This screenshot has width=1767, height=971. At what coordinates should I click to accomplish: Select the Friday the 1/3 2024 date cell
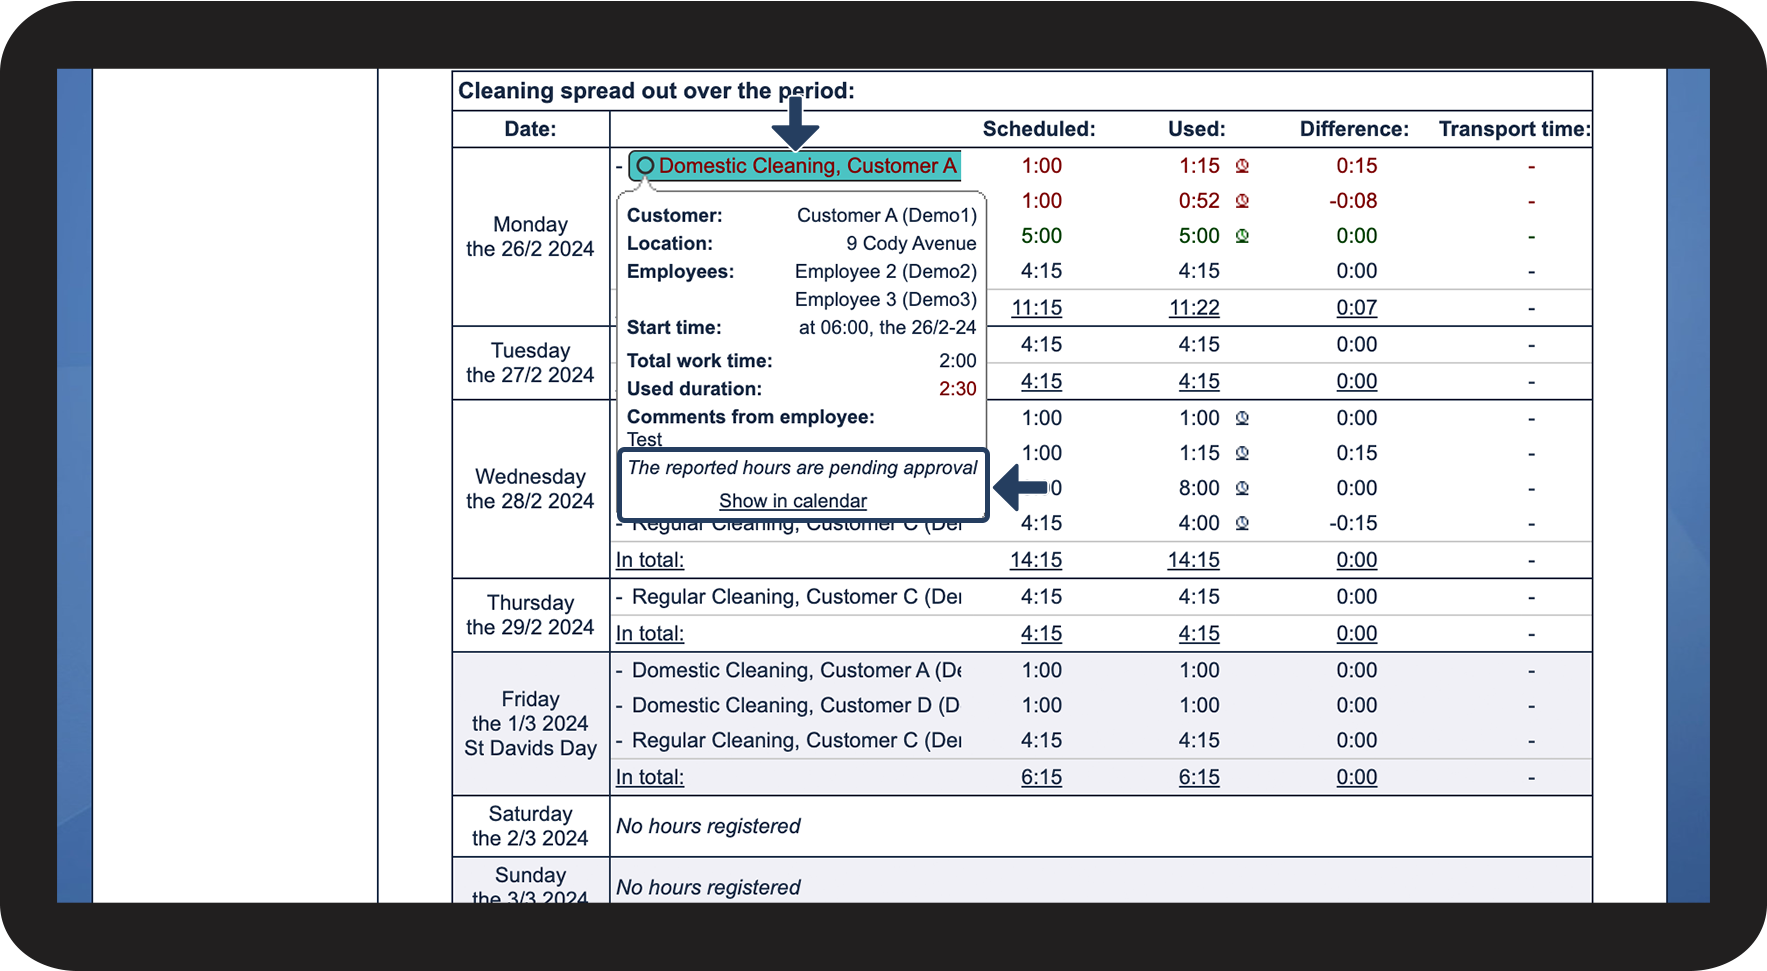531,724
